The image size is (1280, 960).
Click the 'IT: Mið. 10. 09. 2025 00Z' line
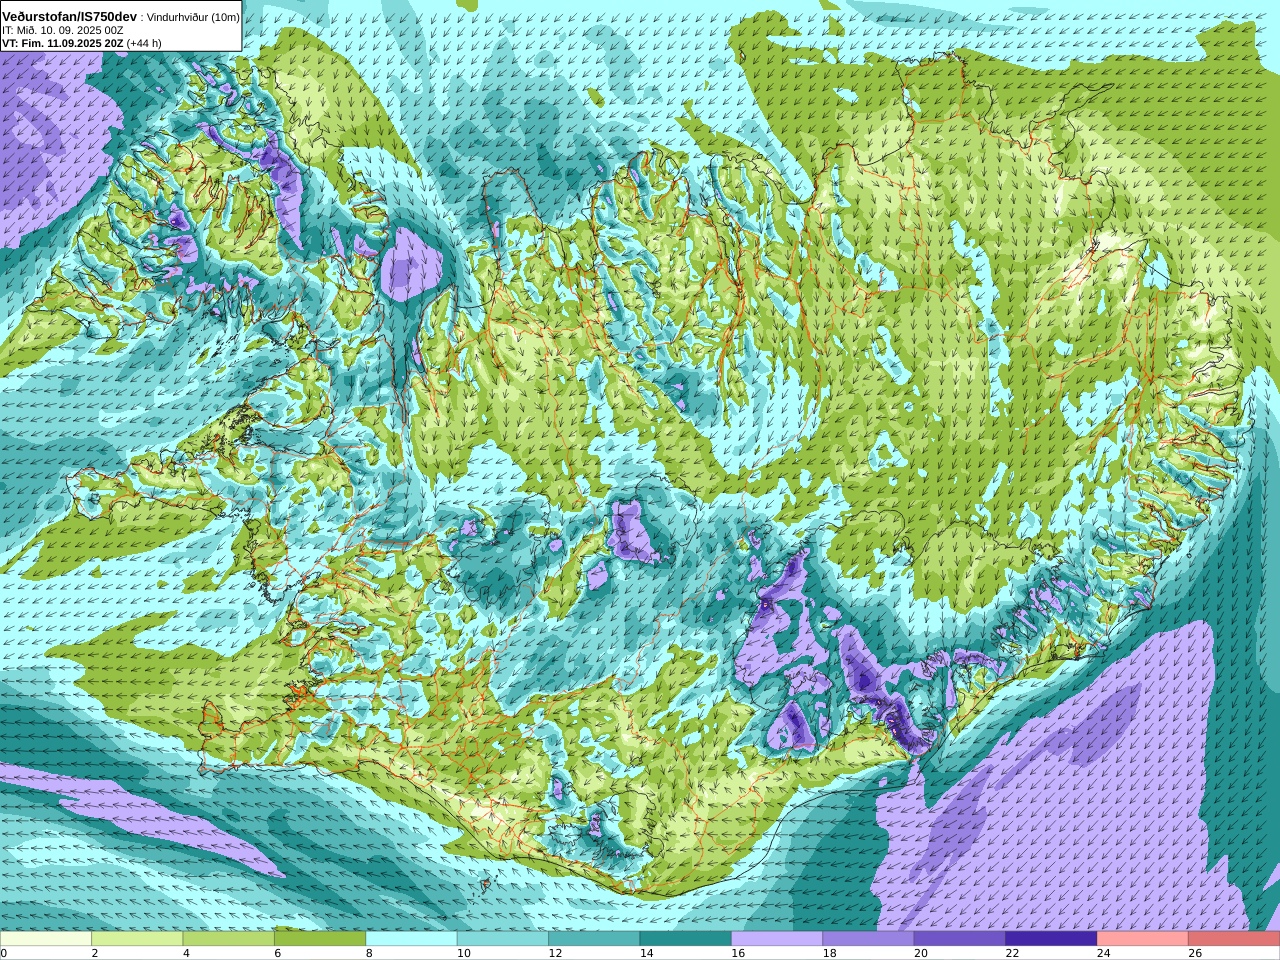[63, 31]
